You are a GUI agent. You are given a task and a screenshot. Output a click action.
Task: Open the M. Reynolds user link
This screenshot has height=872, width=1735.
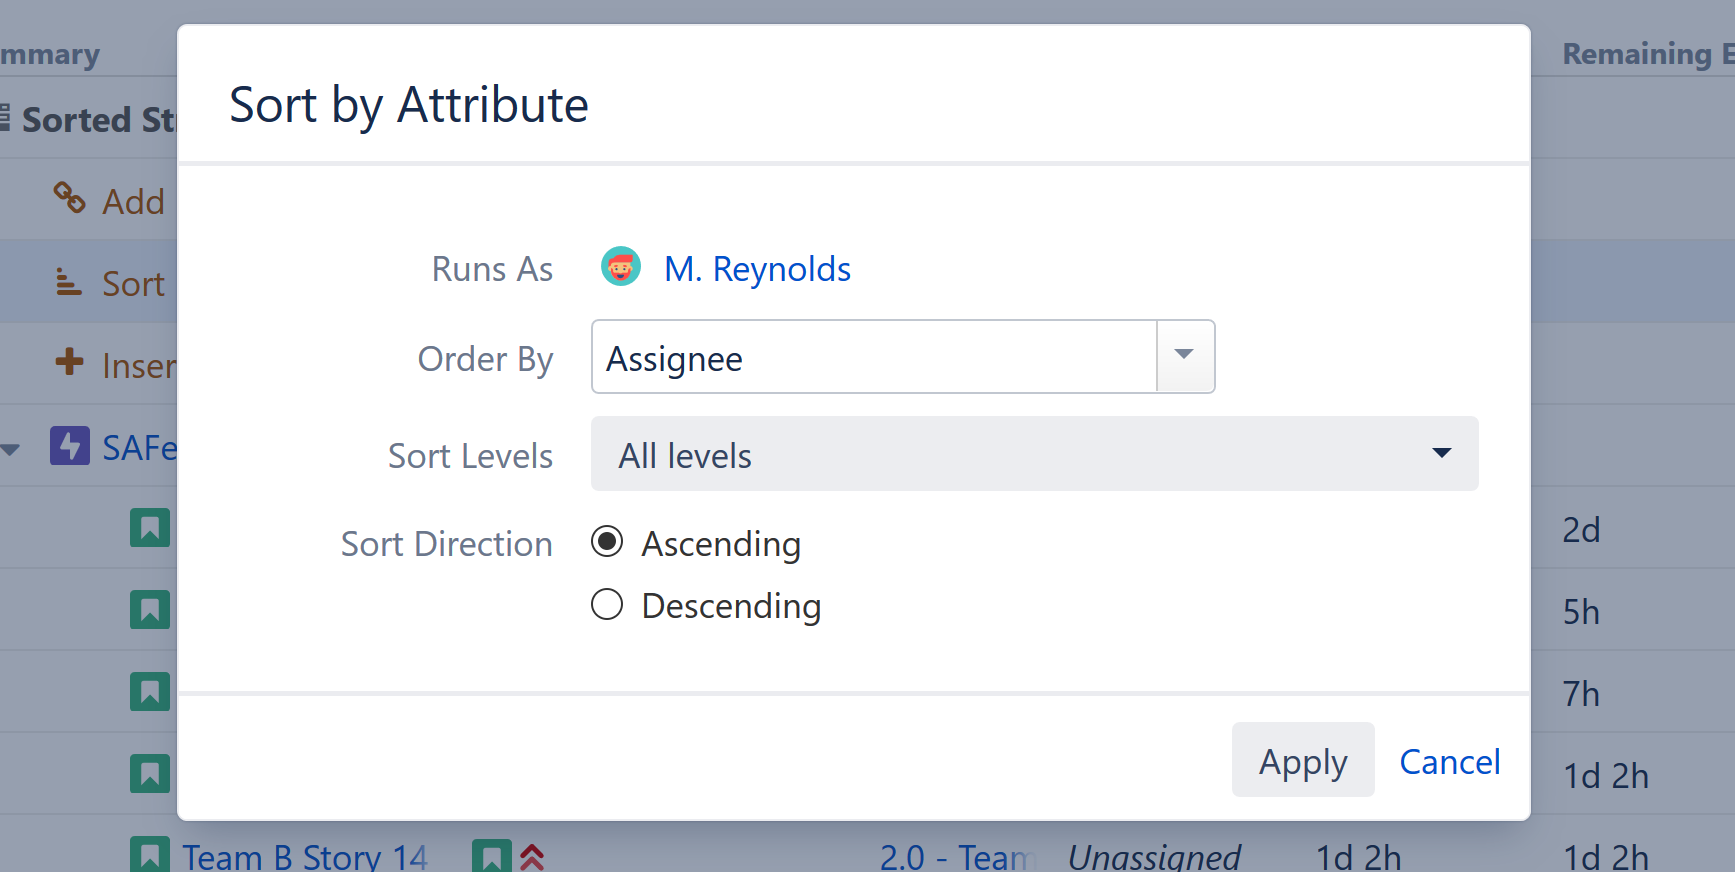tap(757, 269)
